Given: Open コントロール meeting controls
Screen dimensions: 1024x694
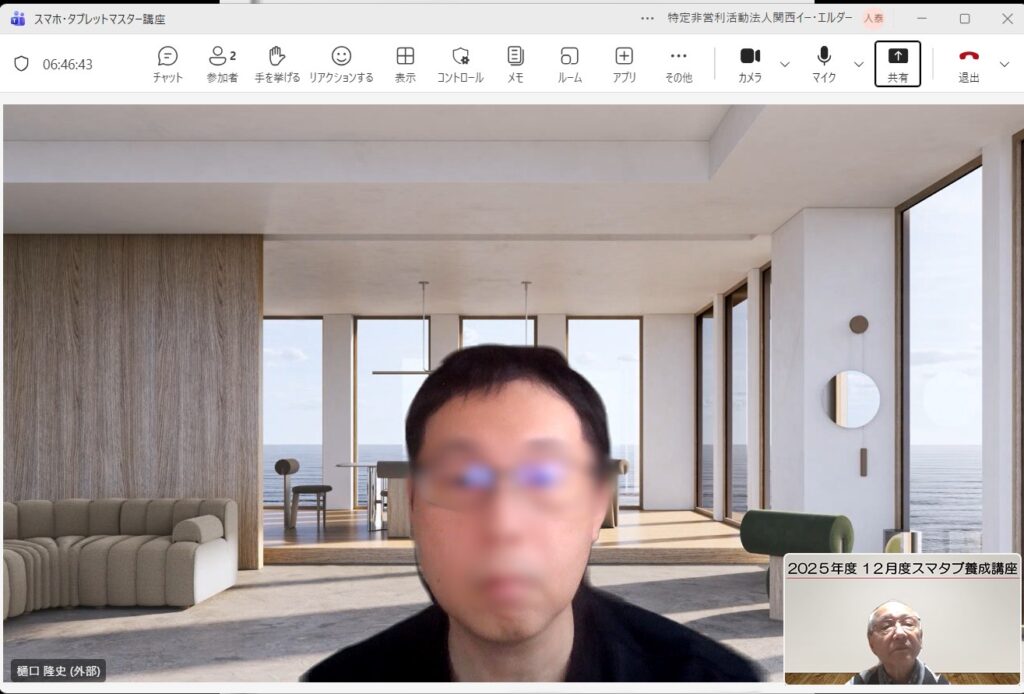Looking at the screenshot, I should (x=460, y=64).
